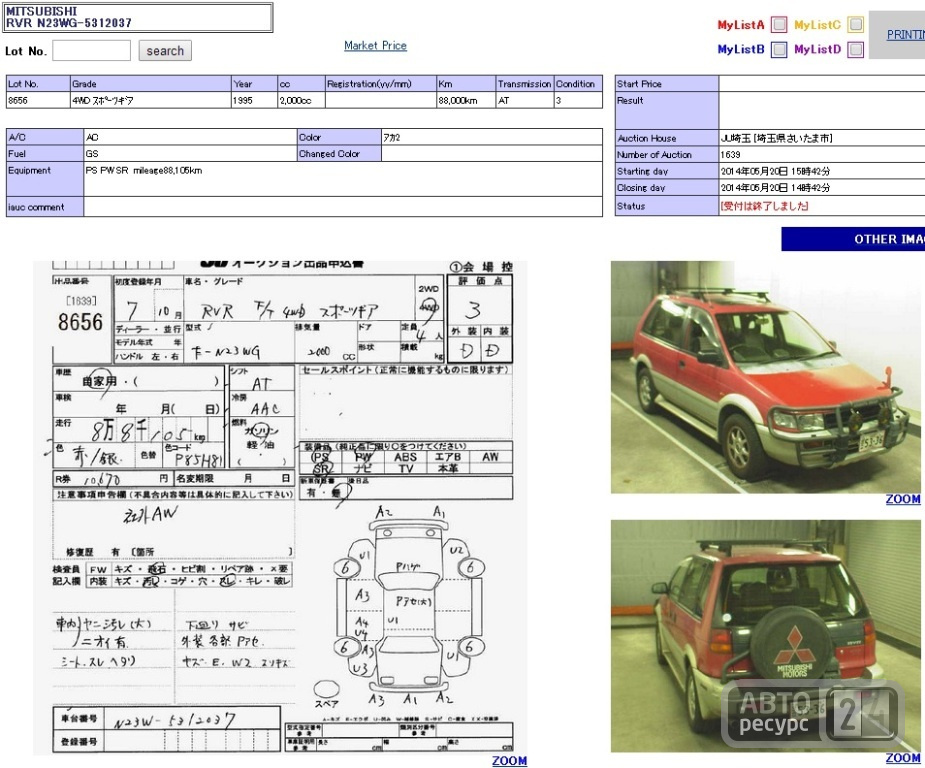This screenshot has height=768, width=925.
Task: Click the 'Registration(yy/mm)' column header
Action: (381, 84)
